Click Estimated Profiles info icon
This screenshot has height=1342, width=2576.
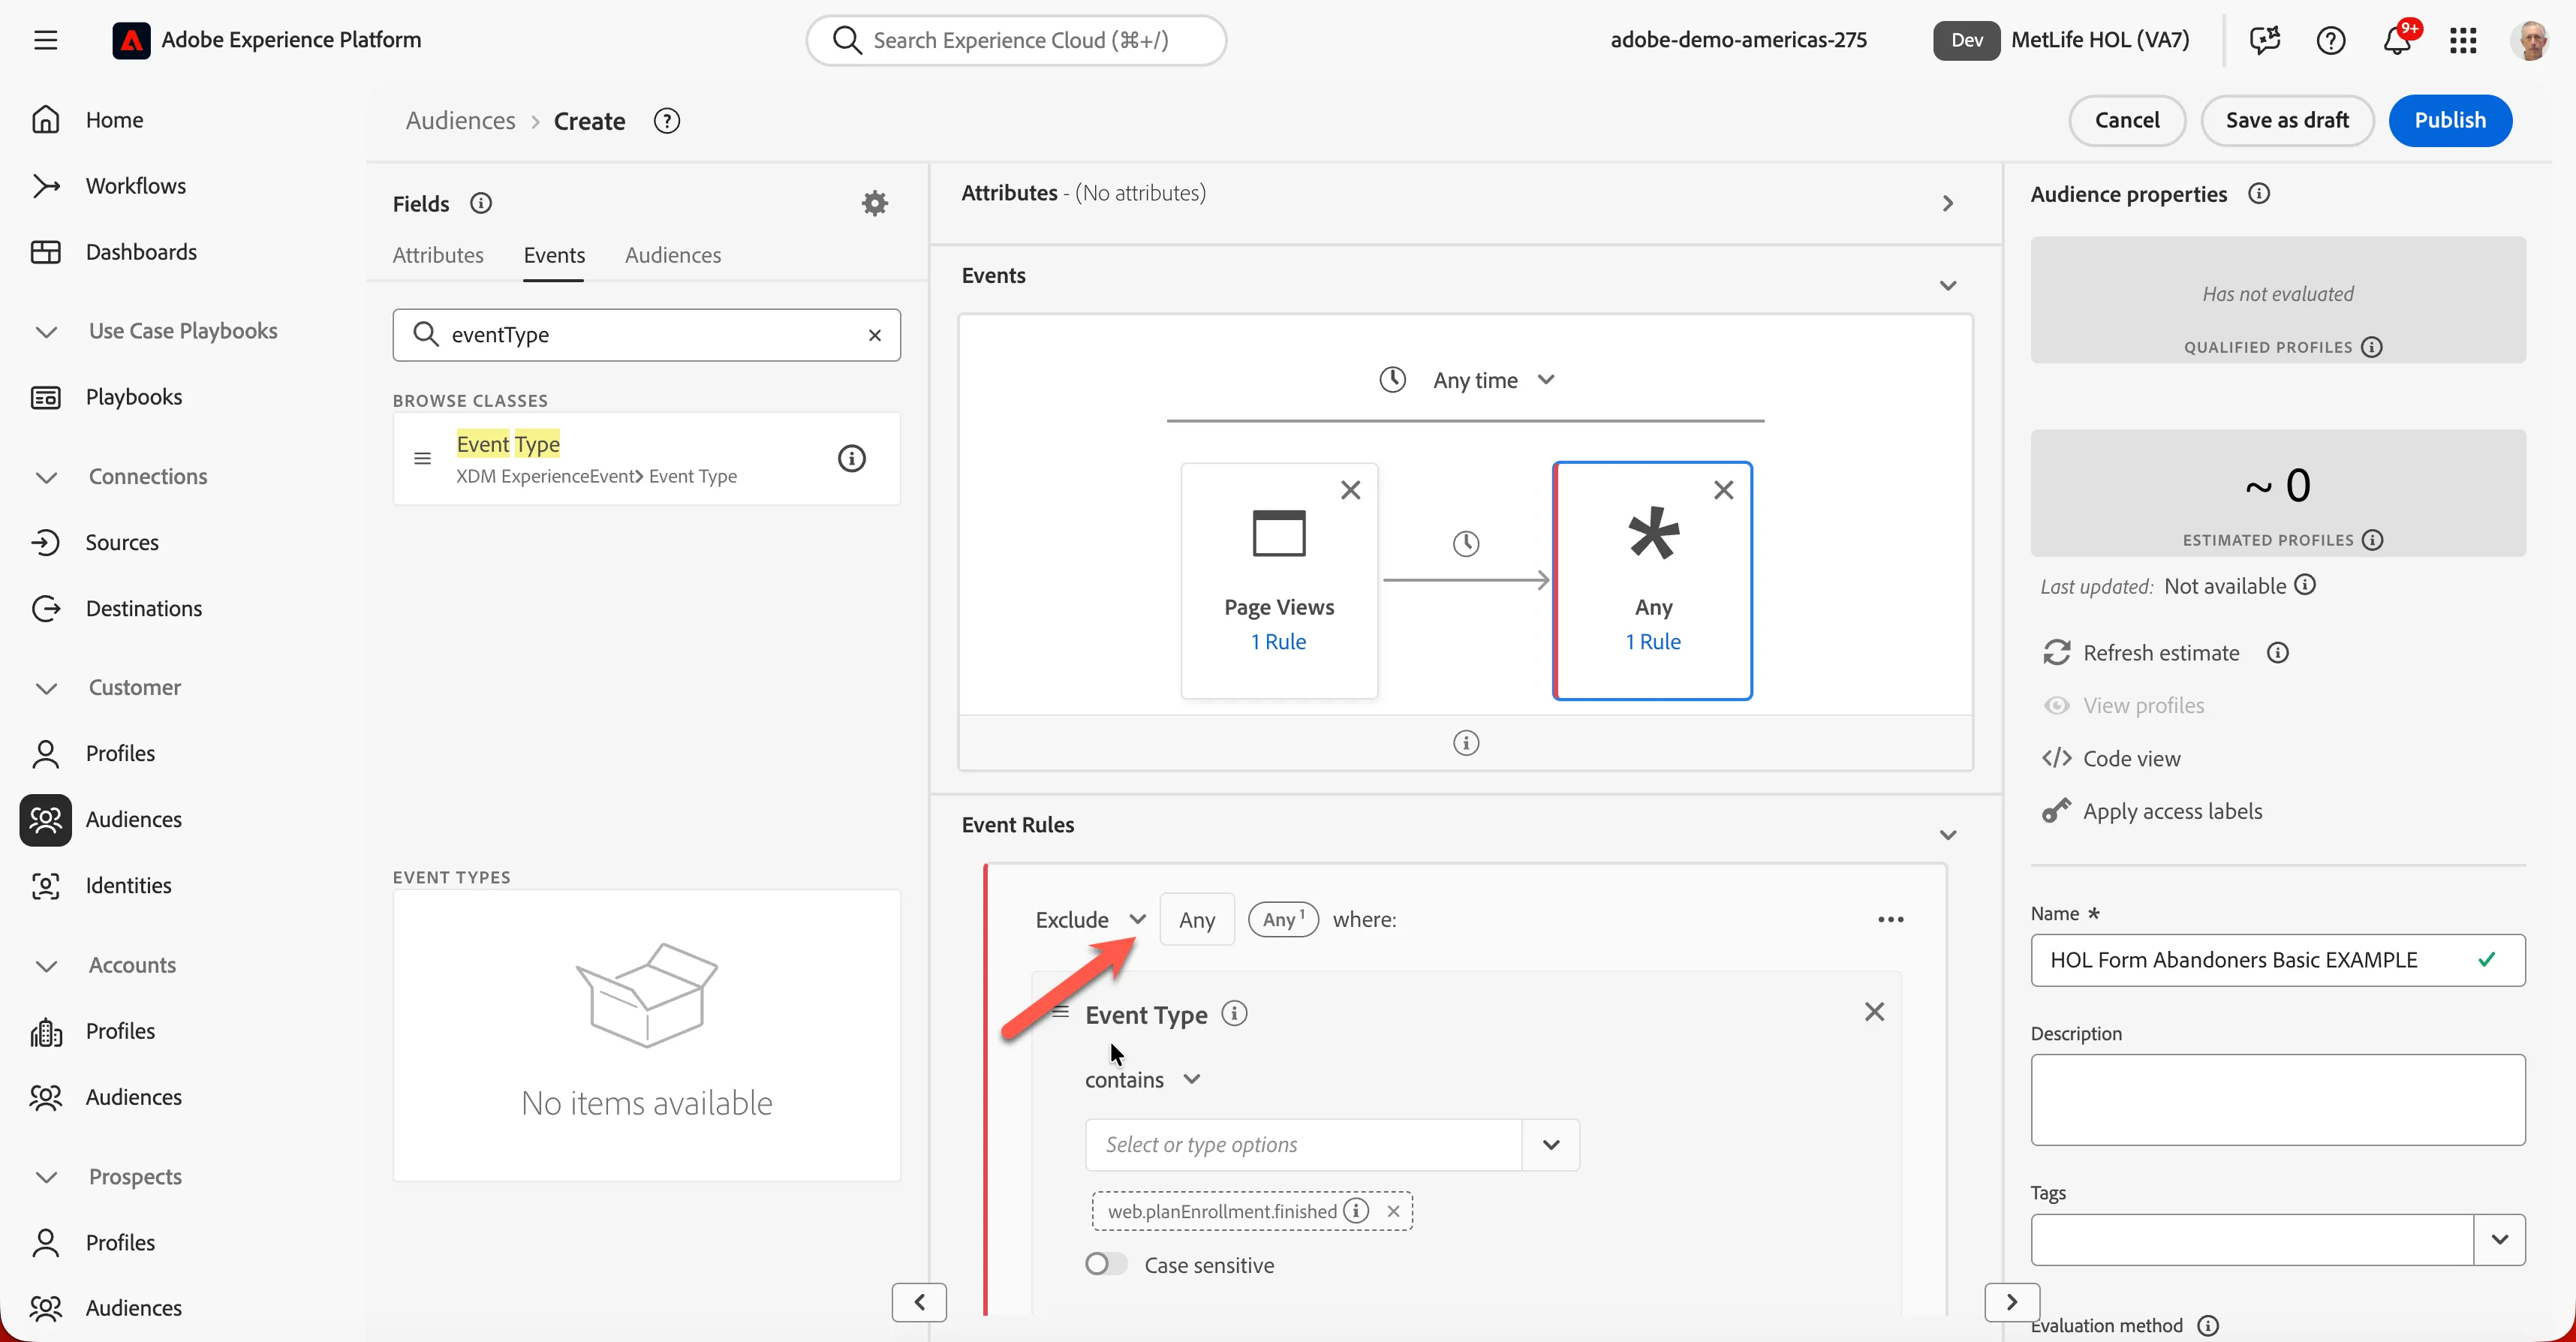[x=2373, y=540]
